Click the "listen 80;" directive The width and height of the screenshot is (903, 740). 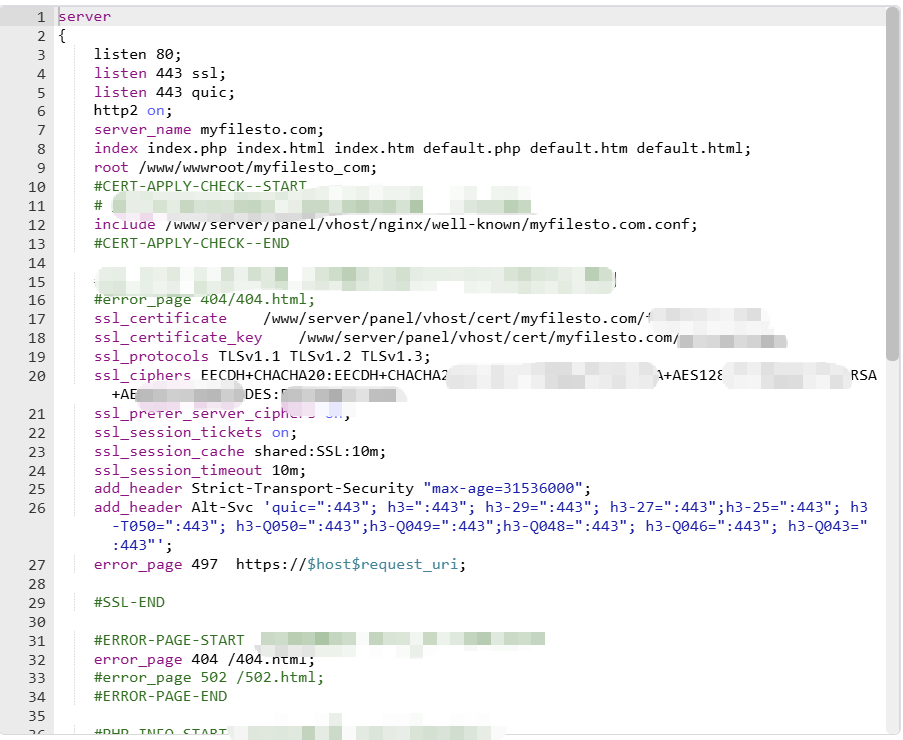pos(138,55)
